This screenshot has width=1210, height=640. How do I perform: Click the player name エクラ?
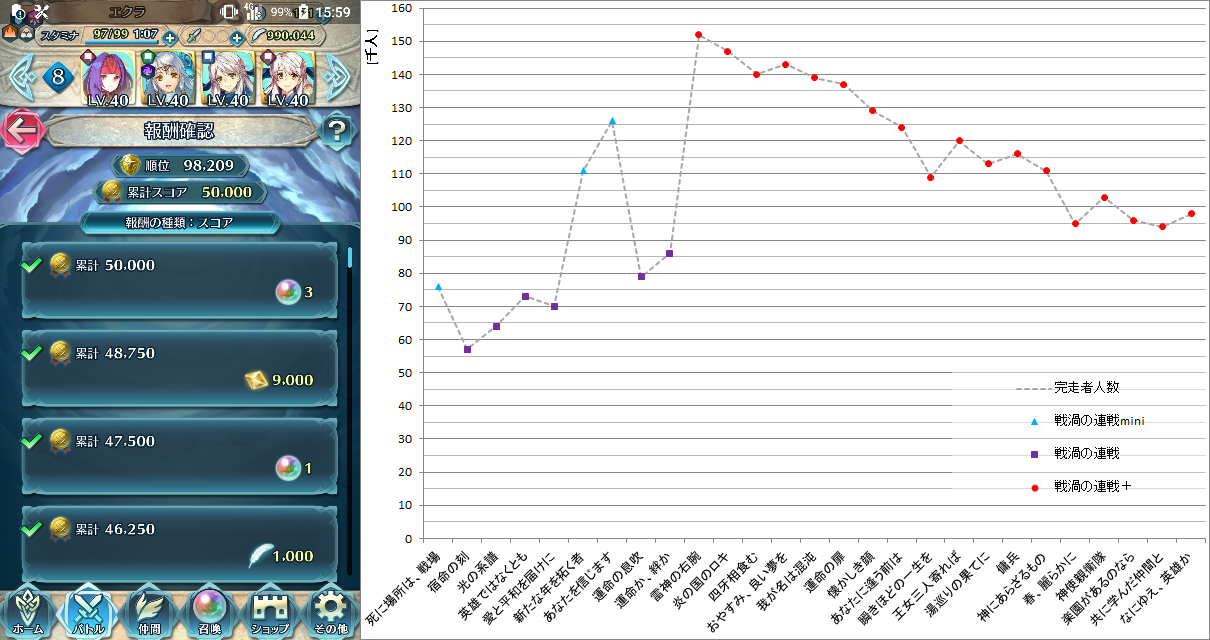128,11
